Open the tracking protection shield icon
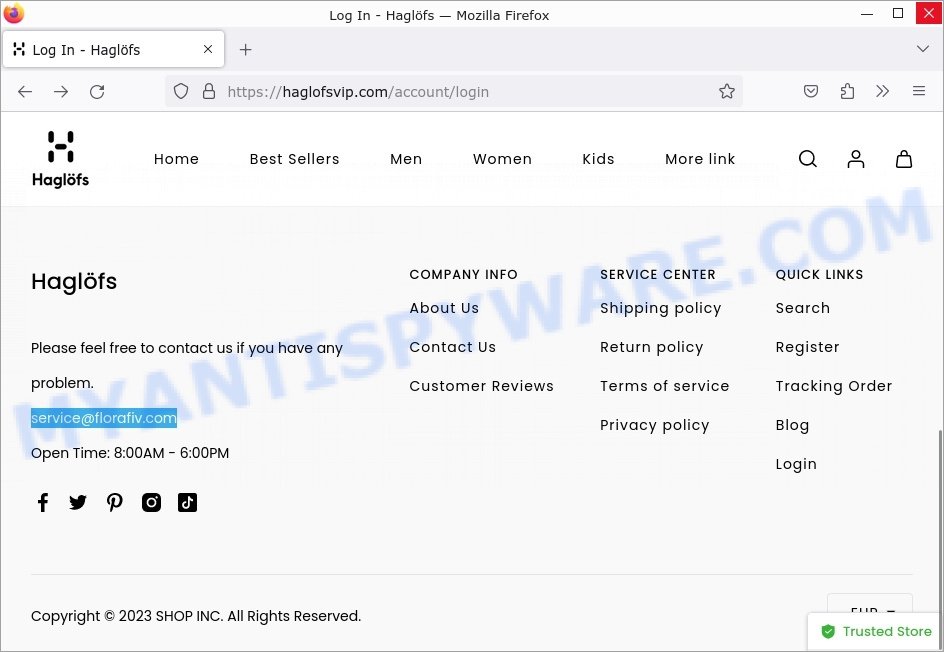 point(181,92)
